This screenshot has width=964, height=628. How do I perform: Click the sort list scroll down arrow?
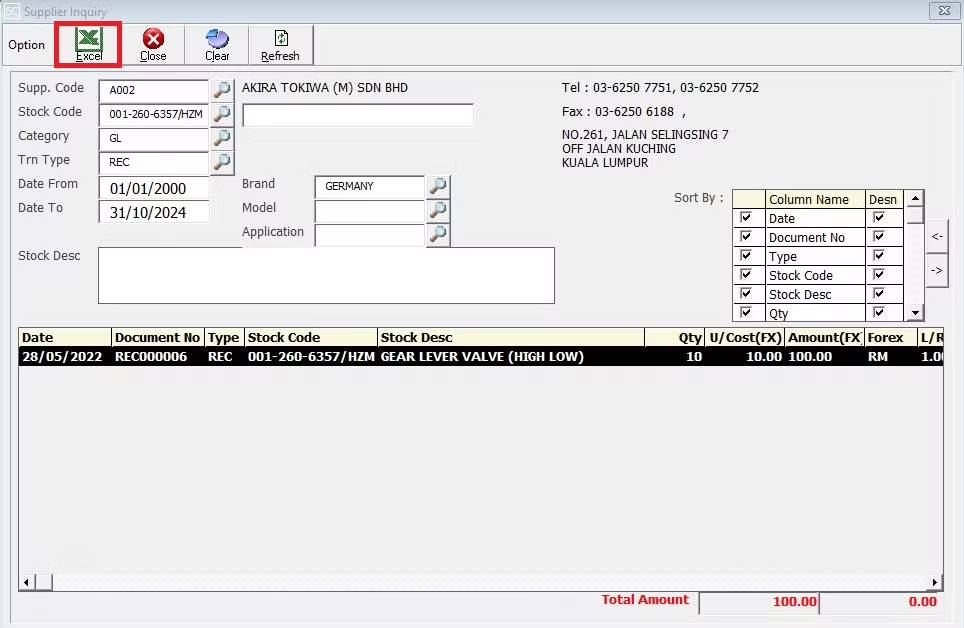point(915,313)
